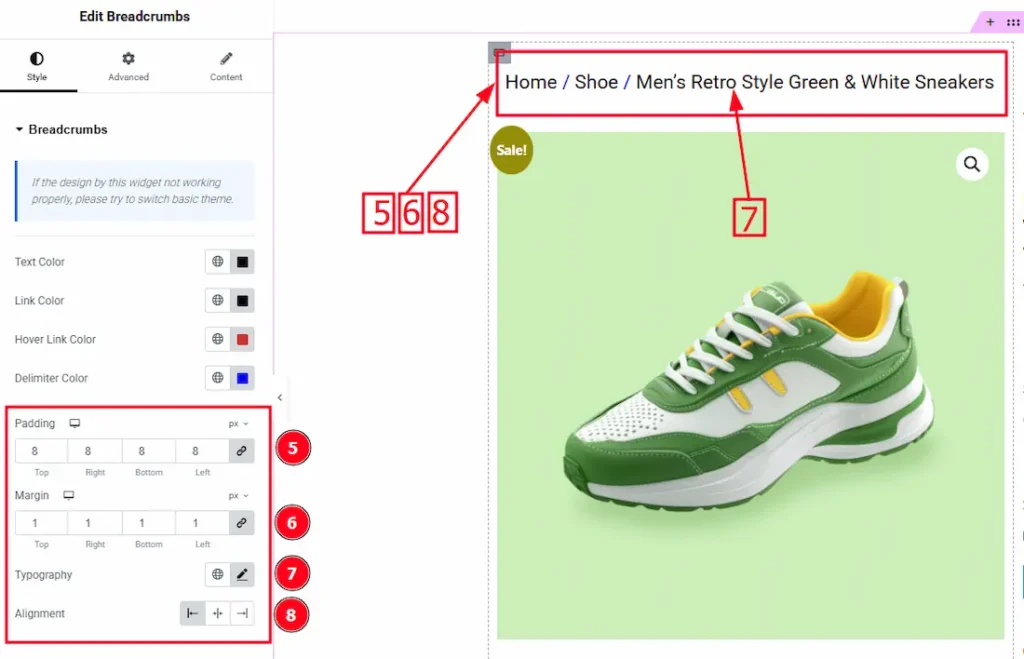This screenshot has height=659, width=1024.
Task: Open global color for Link Color
Action: [x=217, y=301]
